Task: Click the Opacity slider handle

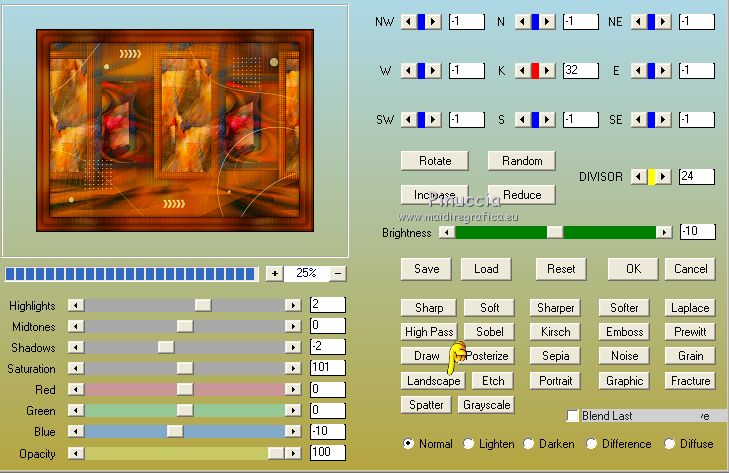Action: [274, 453]
